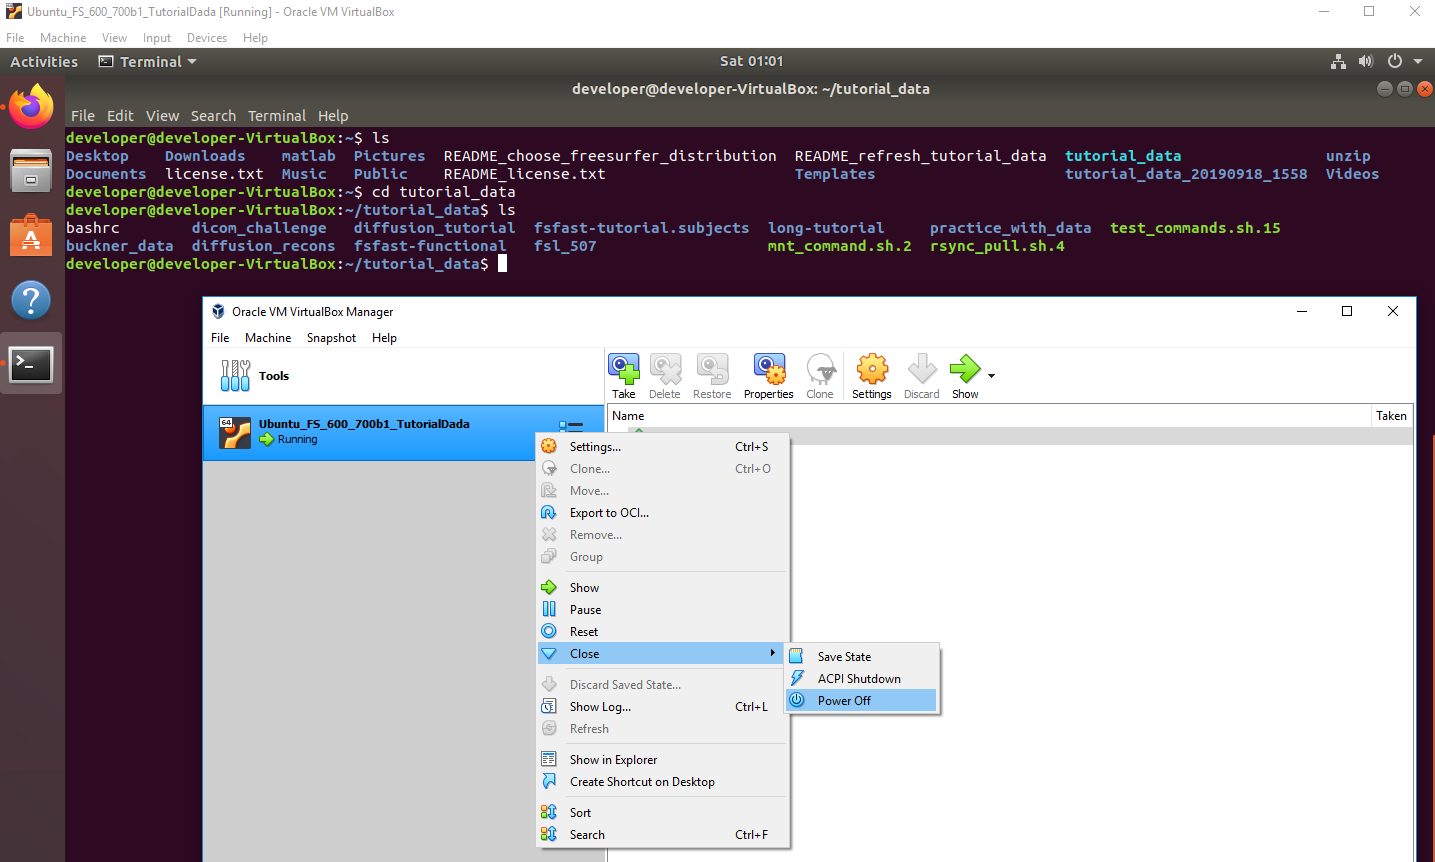Open the Terminal app menu dropdown
Viewport: 1435px width, 862px height.
tap(148, 62)
